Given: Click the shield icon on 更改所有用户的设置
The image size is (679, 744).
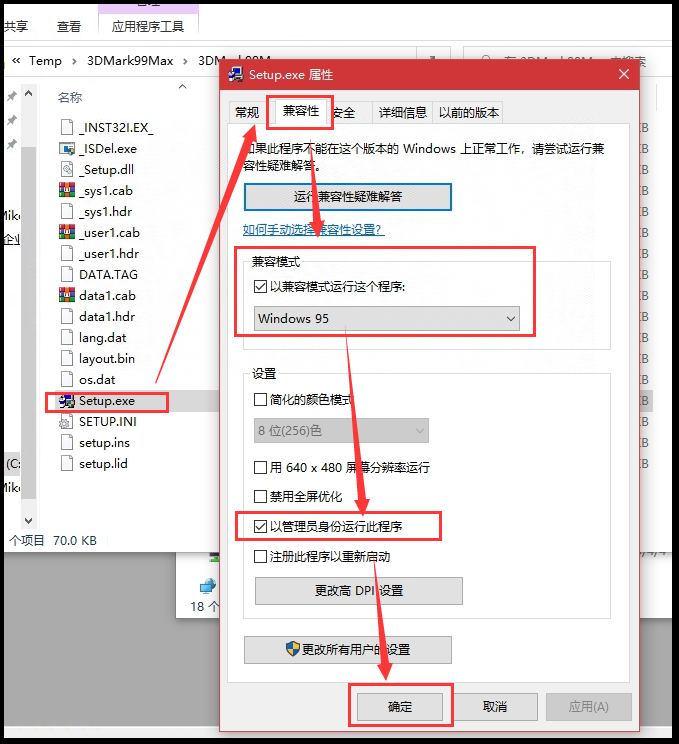Looking at the screenshot, I should tap(294, 649).
